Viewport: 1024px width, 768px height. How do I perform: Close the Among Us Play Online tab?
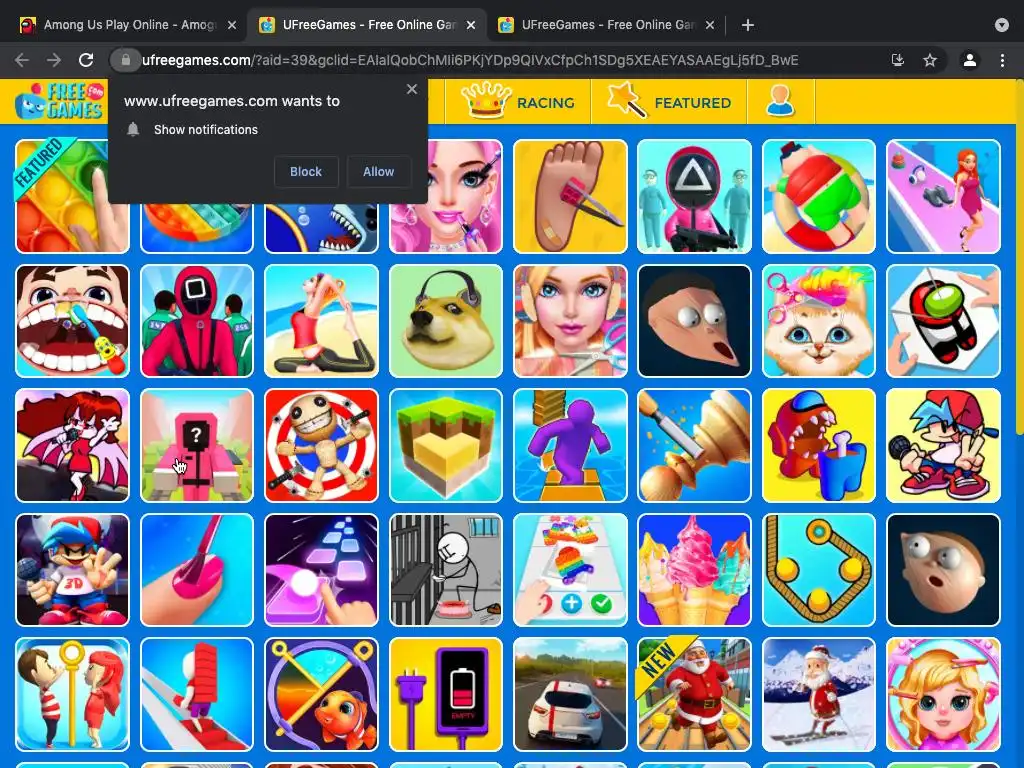pyautogui.click(x=232, y=25)
